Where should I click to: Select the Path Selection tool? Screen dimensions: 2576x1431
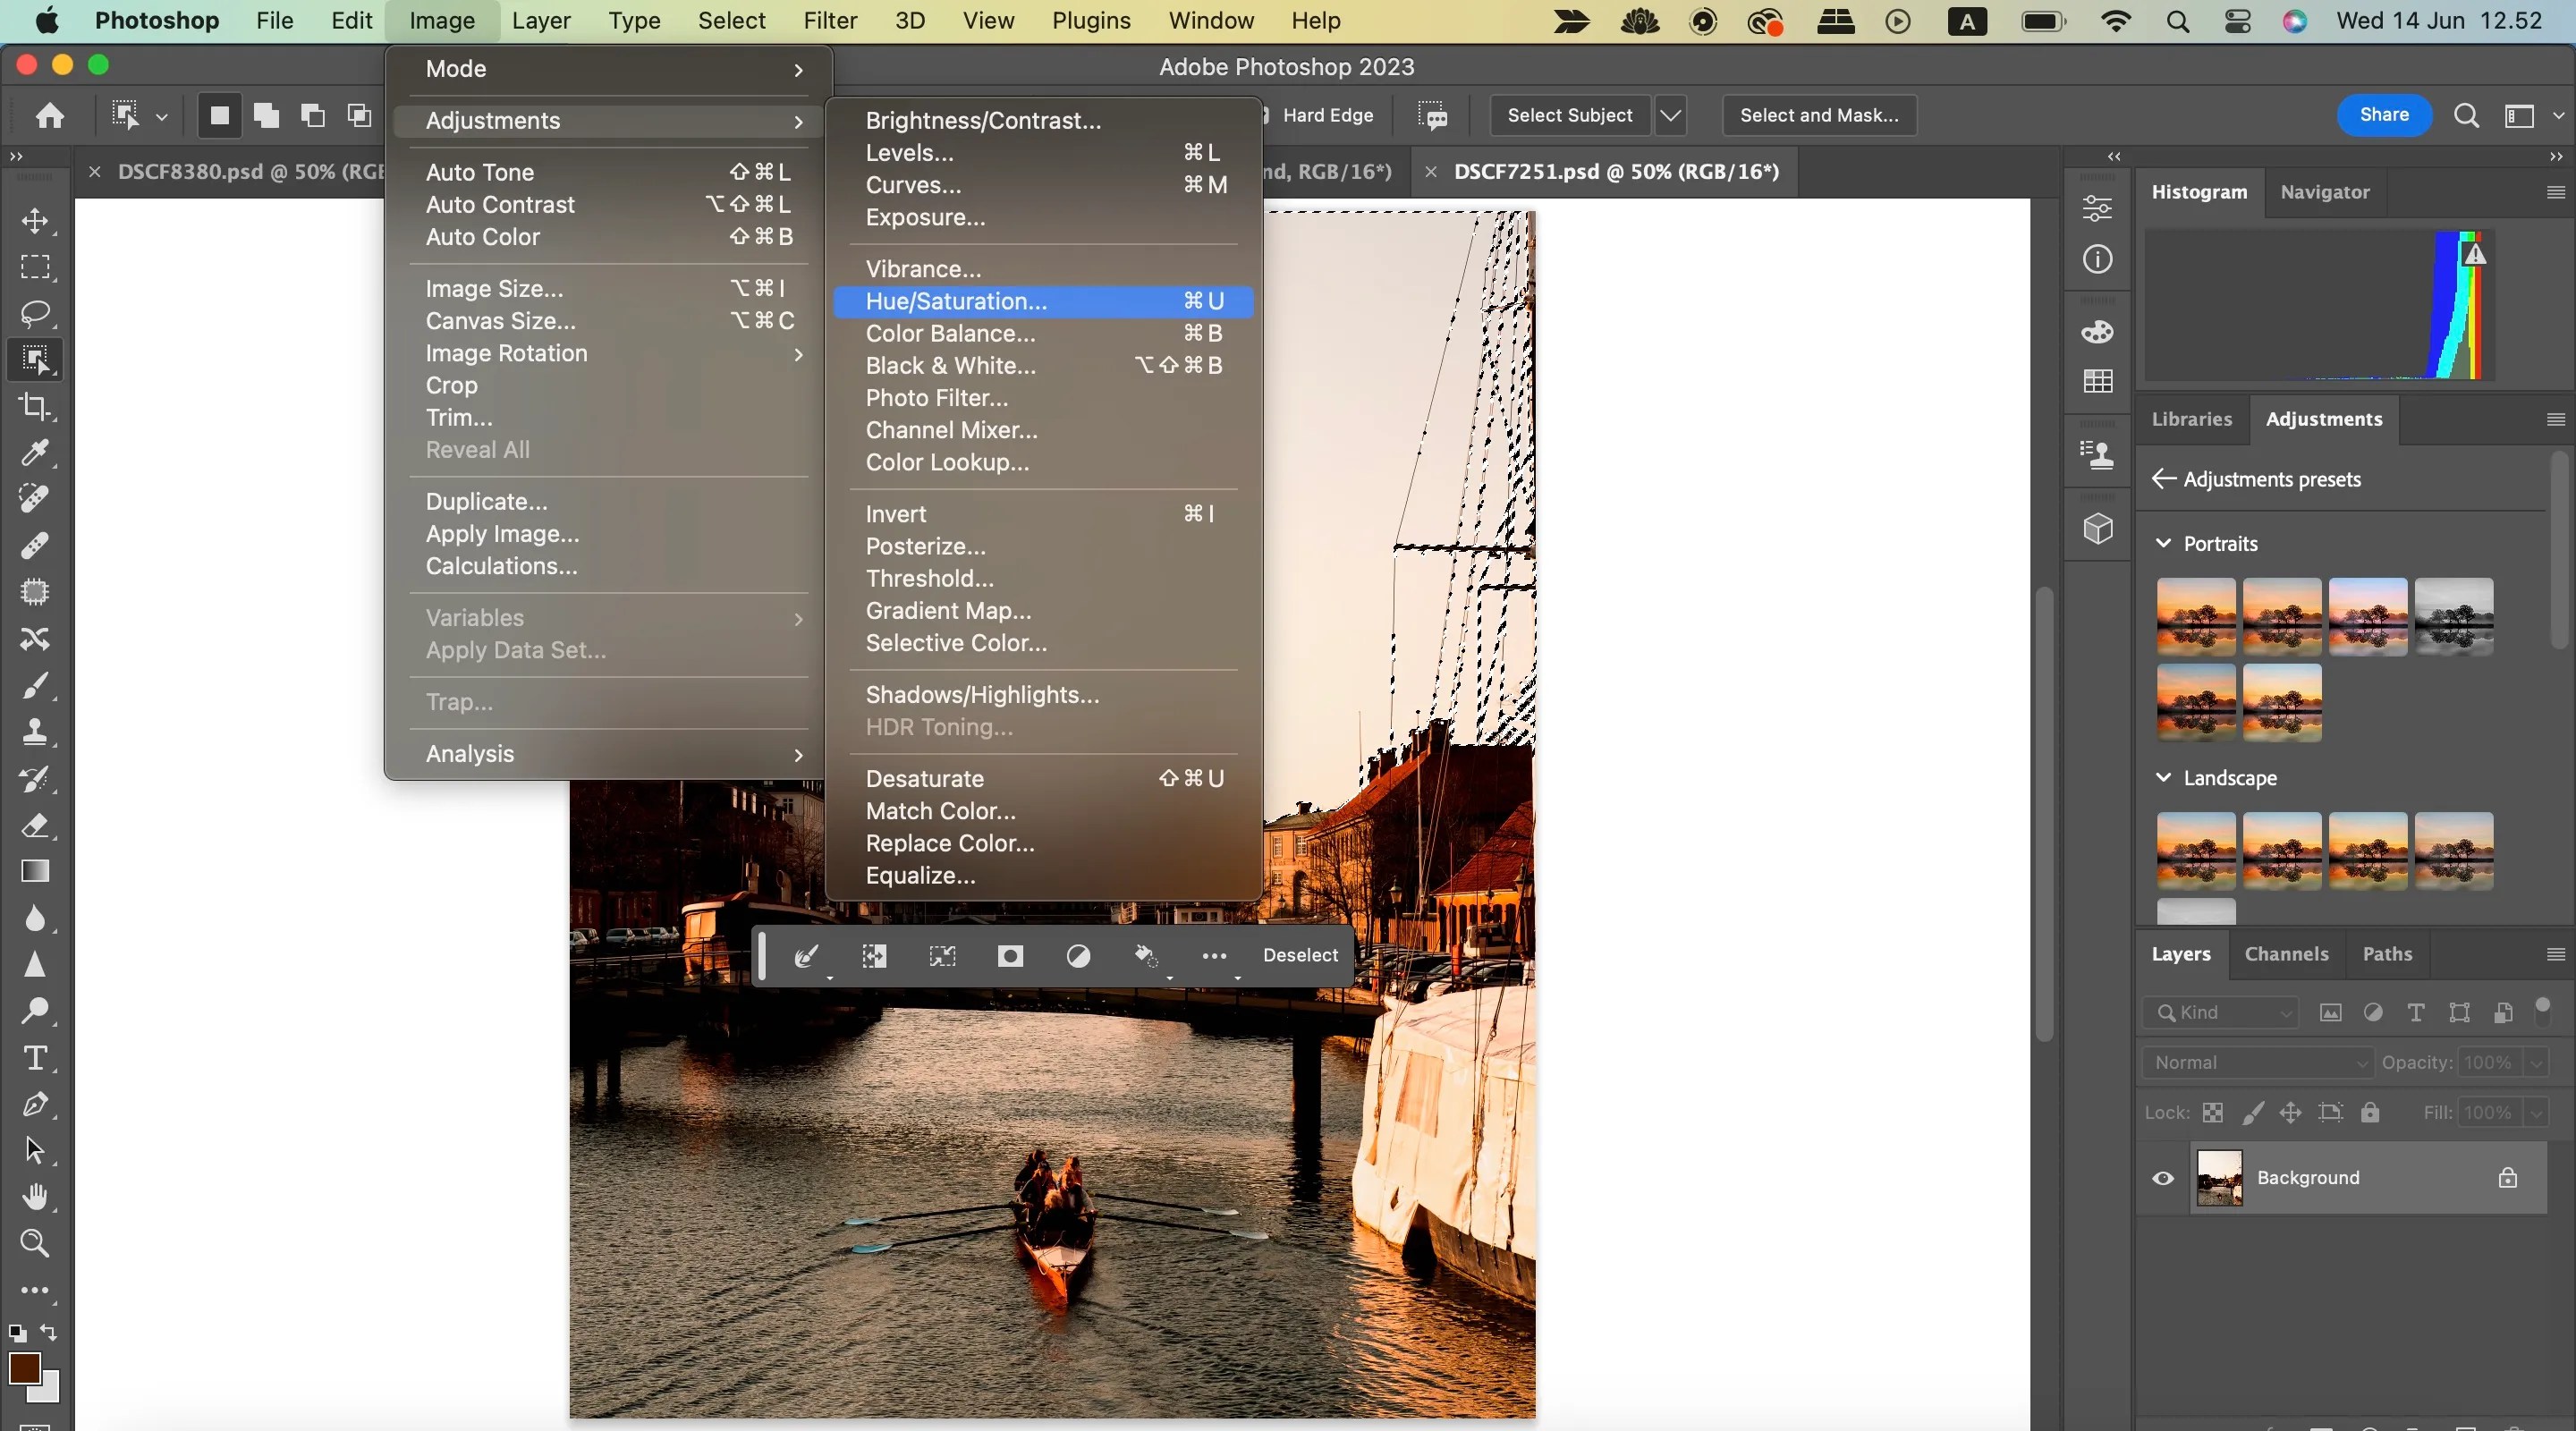point(35,1150)
